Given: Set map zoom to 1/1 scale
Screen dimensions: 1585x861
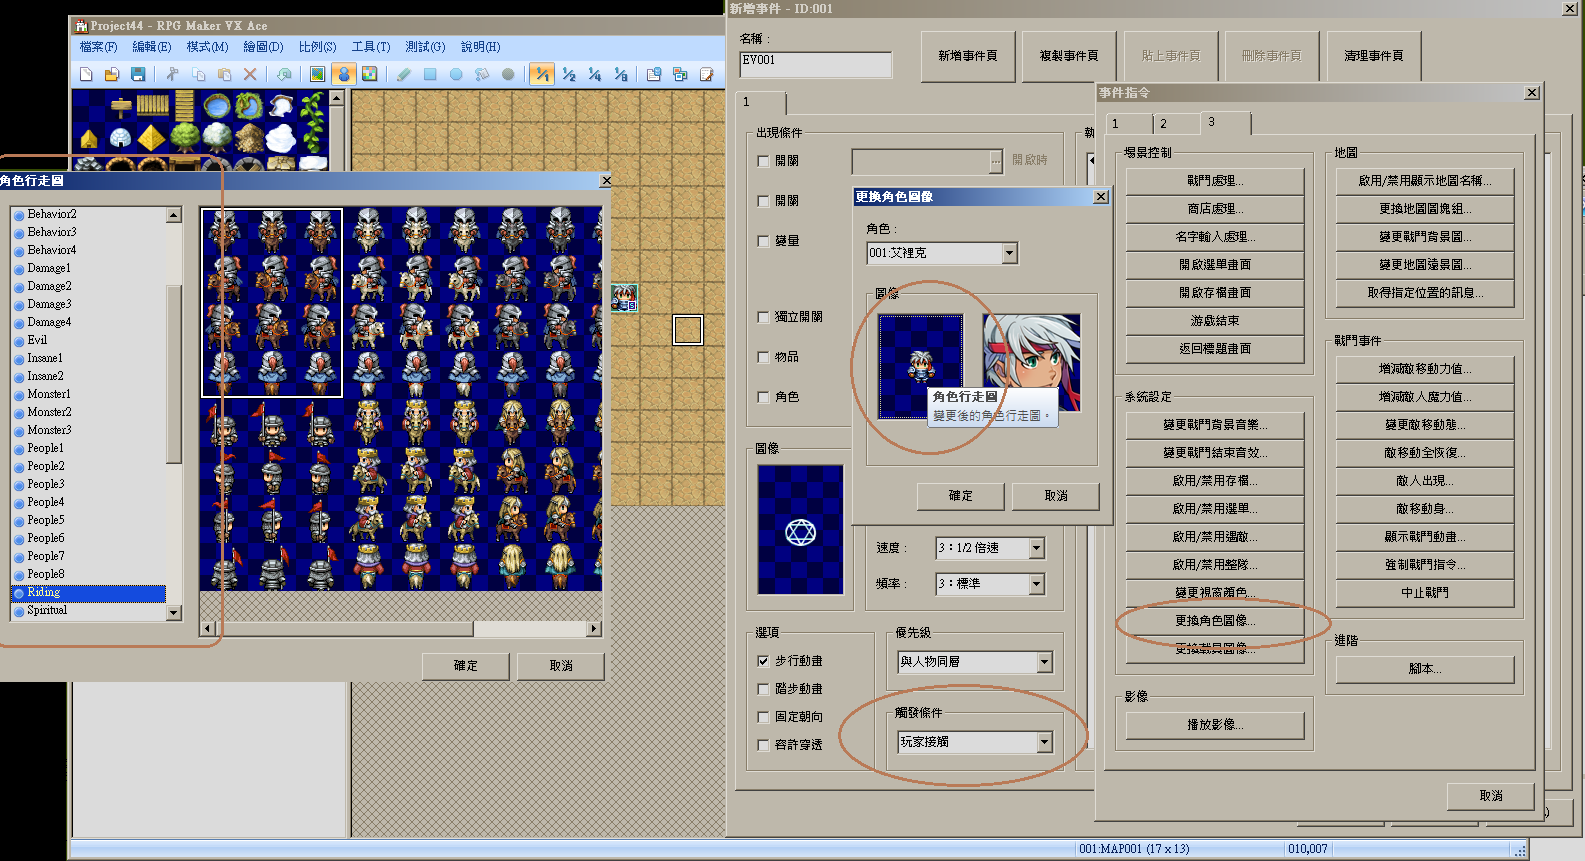Looking at the screenshot, I should point(542,74).
